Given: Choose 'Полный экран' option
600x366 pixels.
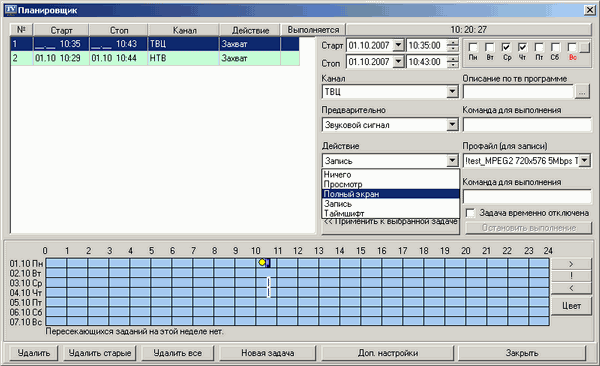Looking at the screenshot, I should (391, 194).
